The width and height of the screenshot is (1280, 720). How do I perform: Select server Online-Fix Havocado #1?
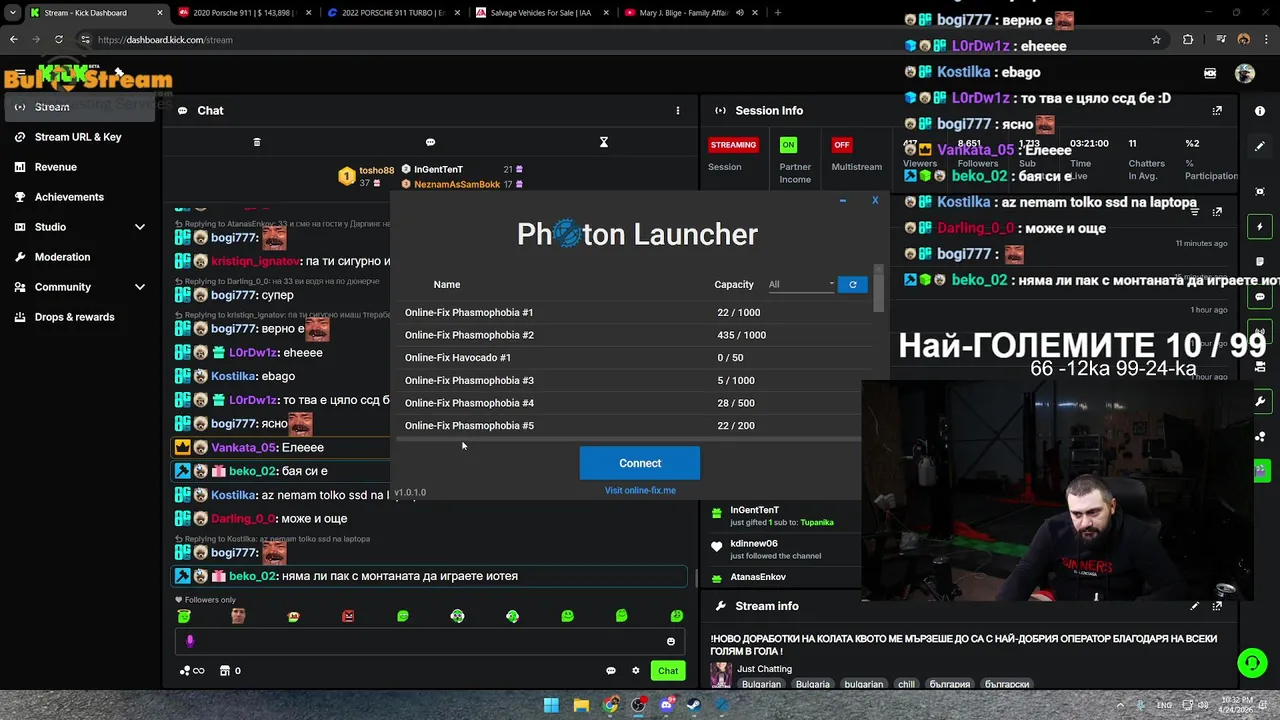click(x=630, y=357)
